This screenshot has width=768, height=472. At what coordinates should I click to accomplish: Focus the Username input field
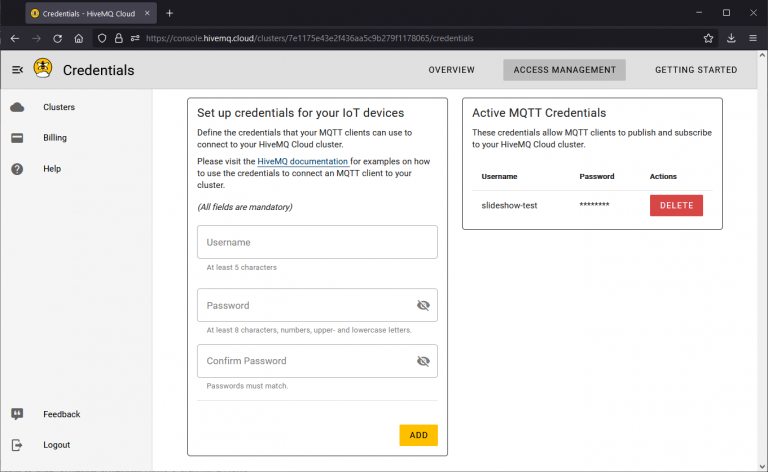pyautogui.click(x=317, y=242)
